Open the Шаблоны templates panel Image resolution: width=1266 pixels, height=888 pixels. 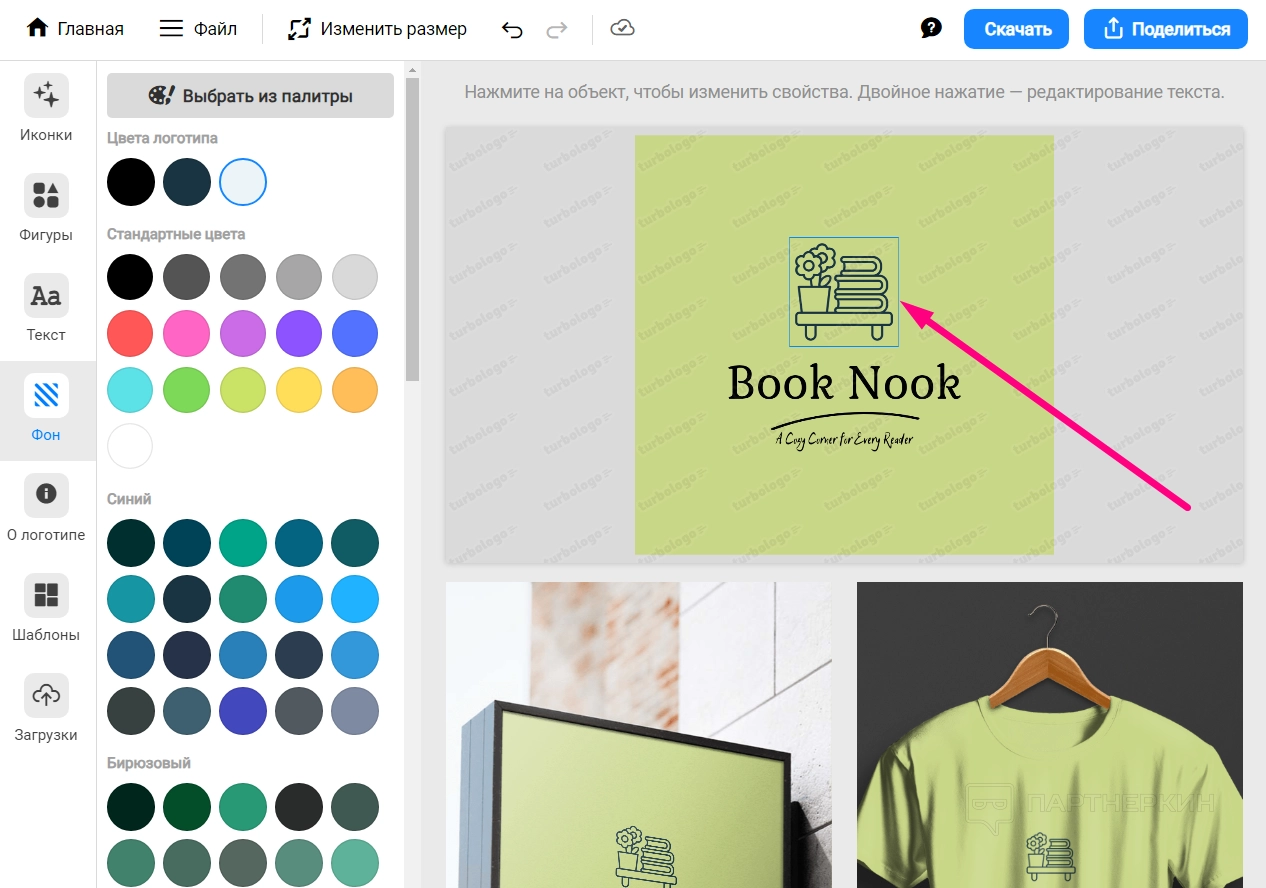[46, 608]
